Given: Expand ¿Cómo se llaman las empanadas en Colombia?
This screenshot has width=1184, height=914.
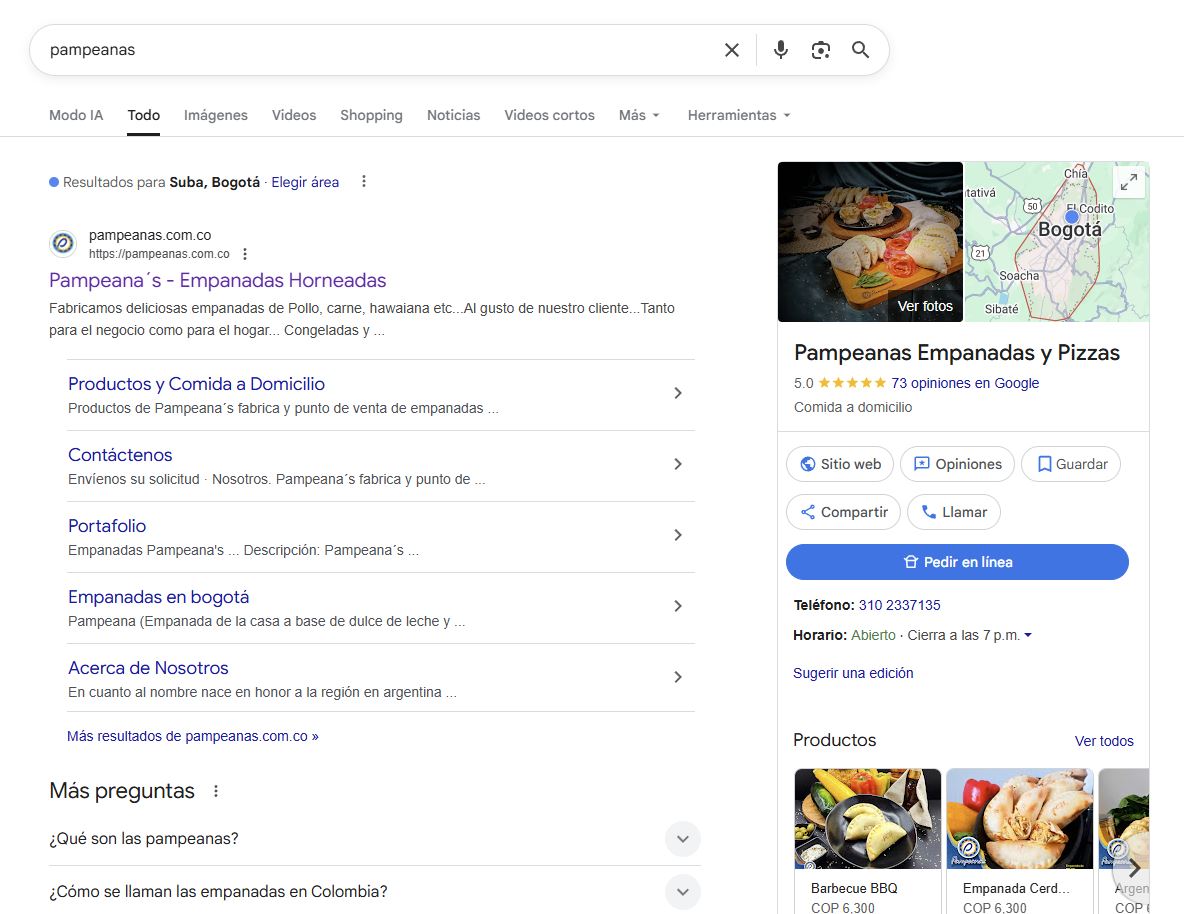Looking at the screenshot, I should pyautogui.click(x=683, y=891).
